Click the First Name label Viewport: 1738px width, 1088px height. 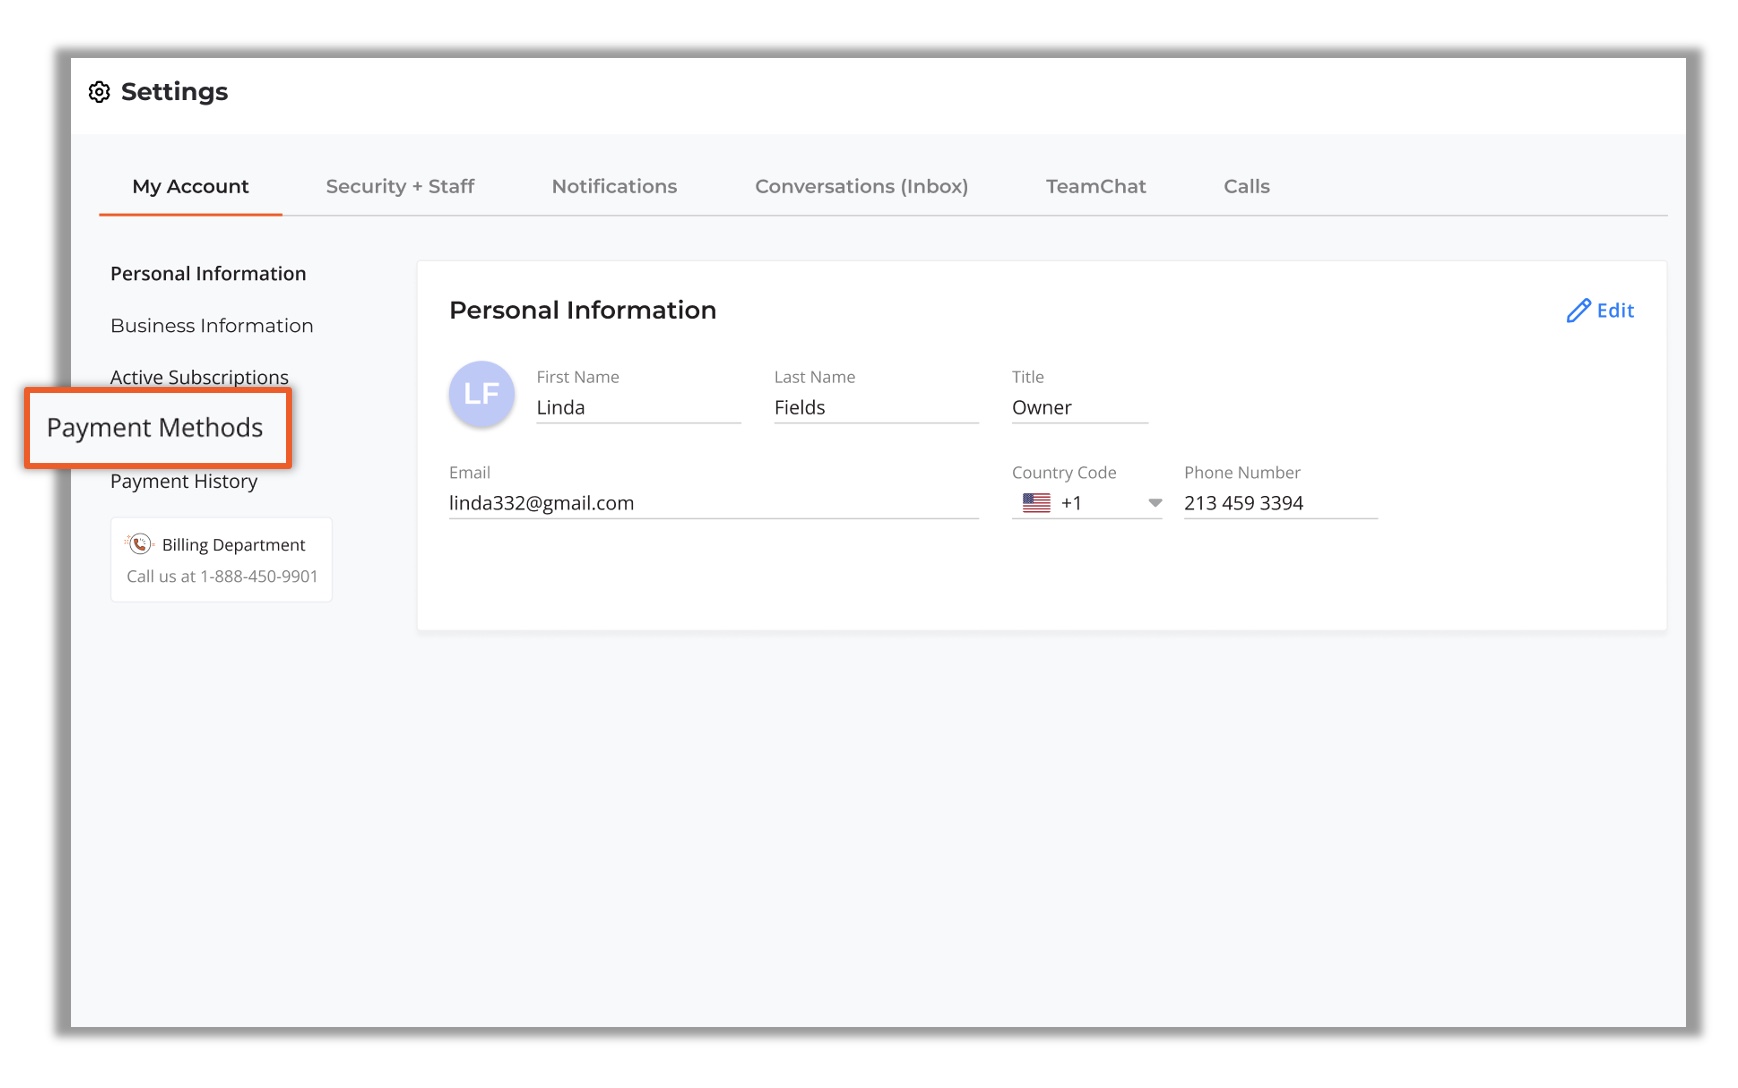click(x=578, y=377)
